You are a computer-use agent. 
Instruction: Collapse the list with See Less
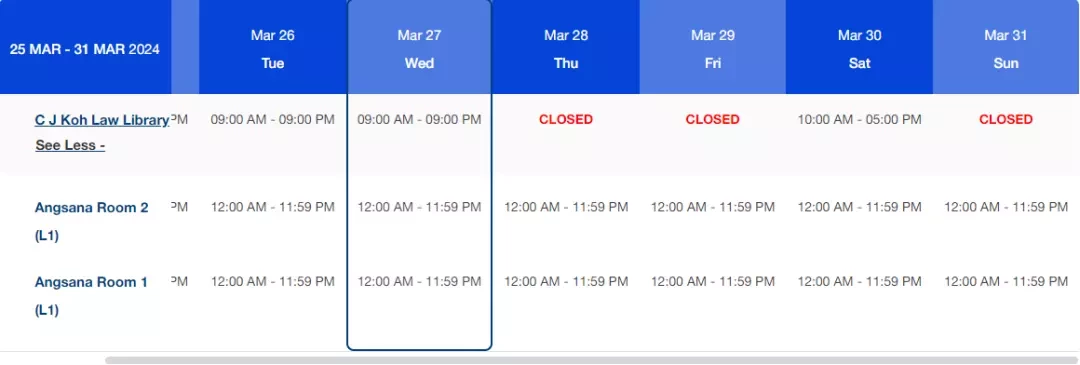pyautogui.click(x=70, y=146)
